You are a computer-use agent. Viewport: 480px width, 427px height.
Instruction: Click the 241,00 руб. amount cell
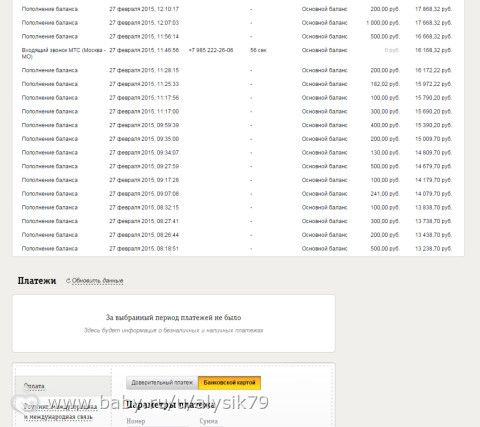click(x=385, y=194)
